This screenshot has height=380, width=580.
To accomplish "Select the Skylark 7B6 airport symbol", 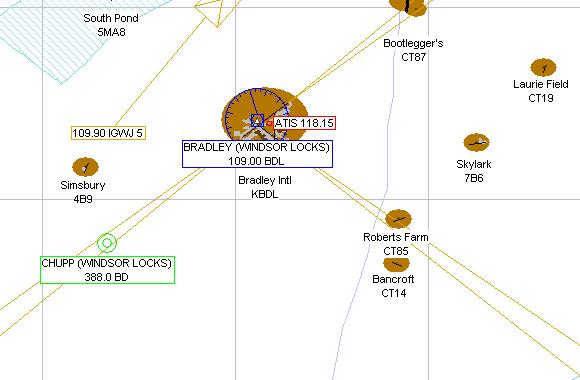I will (476, 142).
